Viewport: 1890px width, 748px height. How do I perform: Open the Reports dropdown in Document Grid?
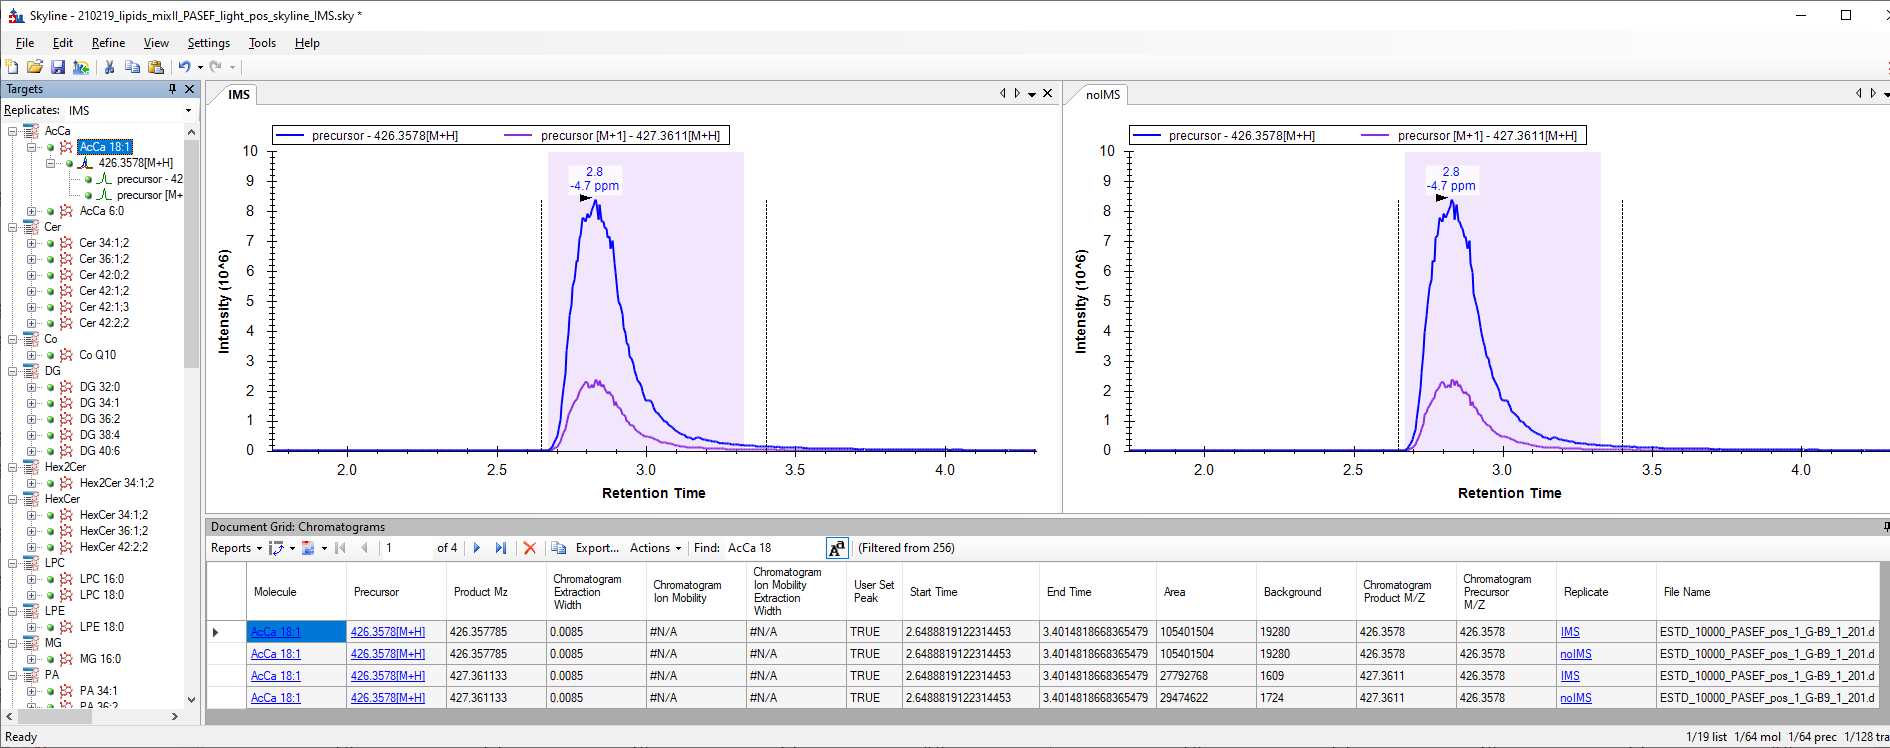coord(236,548)
